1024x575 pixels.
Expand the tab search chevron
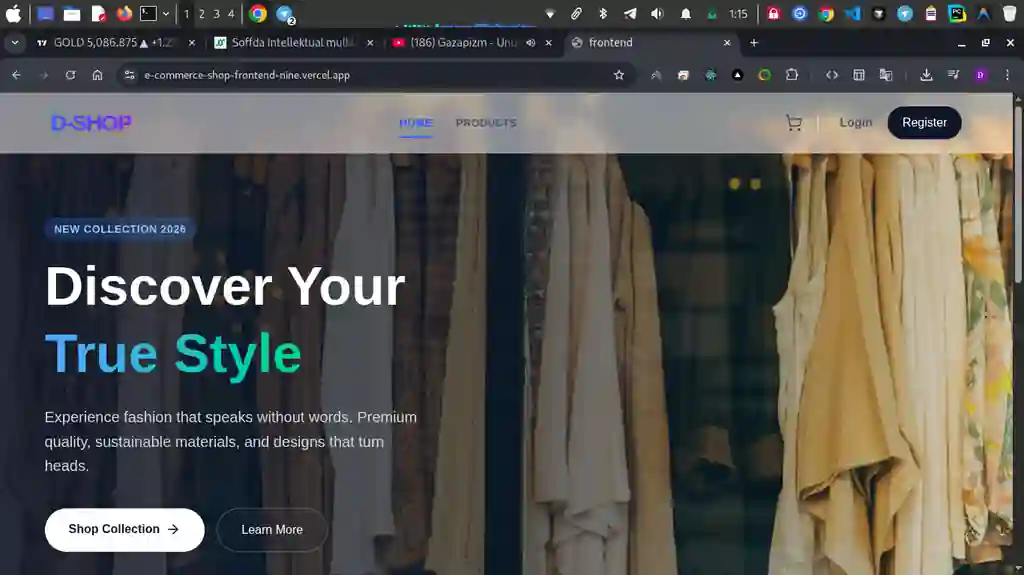[x=15, y=43]
